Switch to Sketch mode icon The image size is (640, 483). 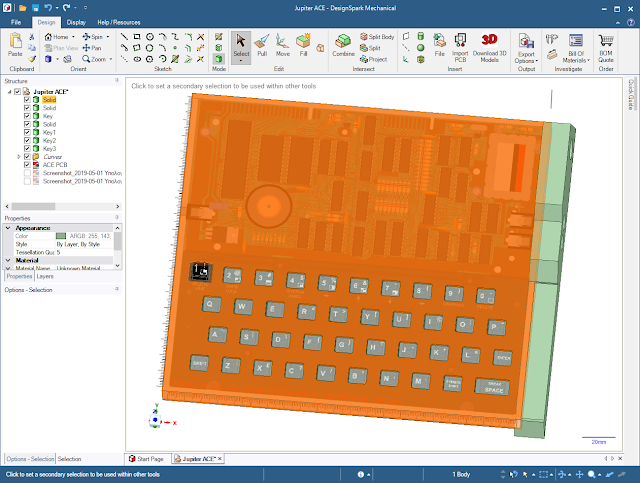click(219, 37)
